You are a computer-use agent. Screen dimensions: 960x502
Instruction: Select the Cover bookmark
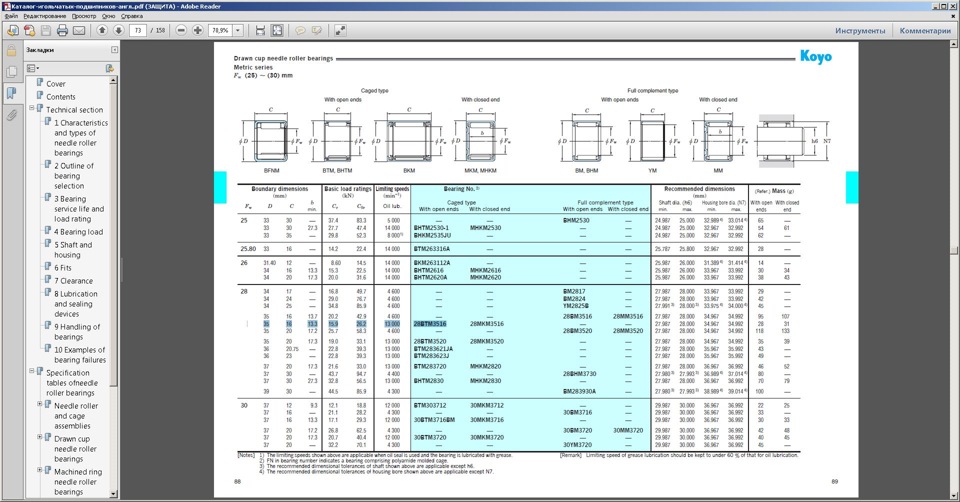click(x=56, y=84)
